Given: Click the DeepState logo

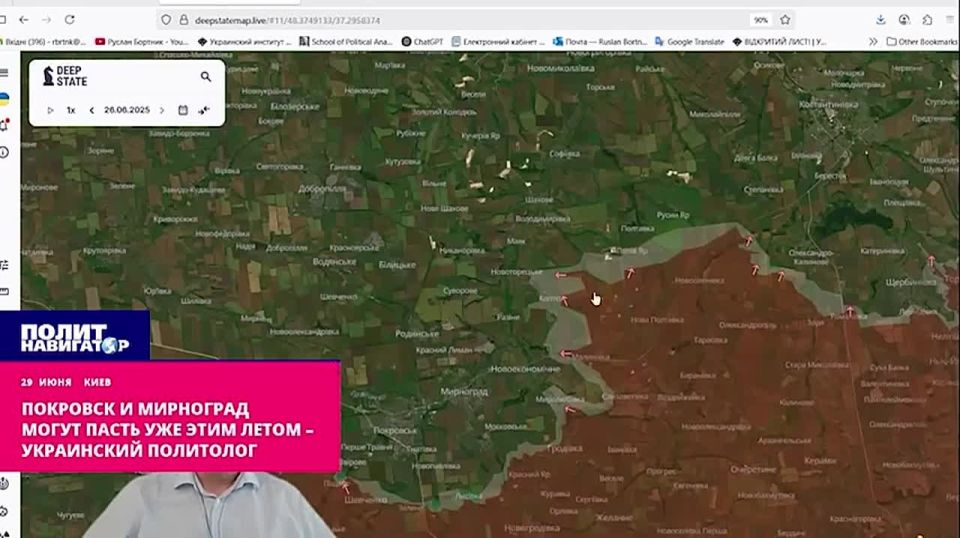Looking at the screenshot, I should [65, 76].
